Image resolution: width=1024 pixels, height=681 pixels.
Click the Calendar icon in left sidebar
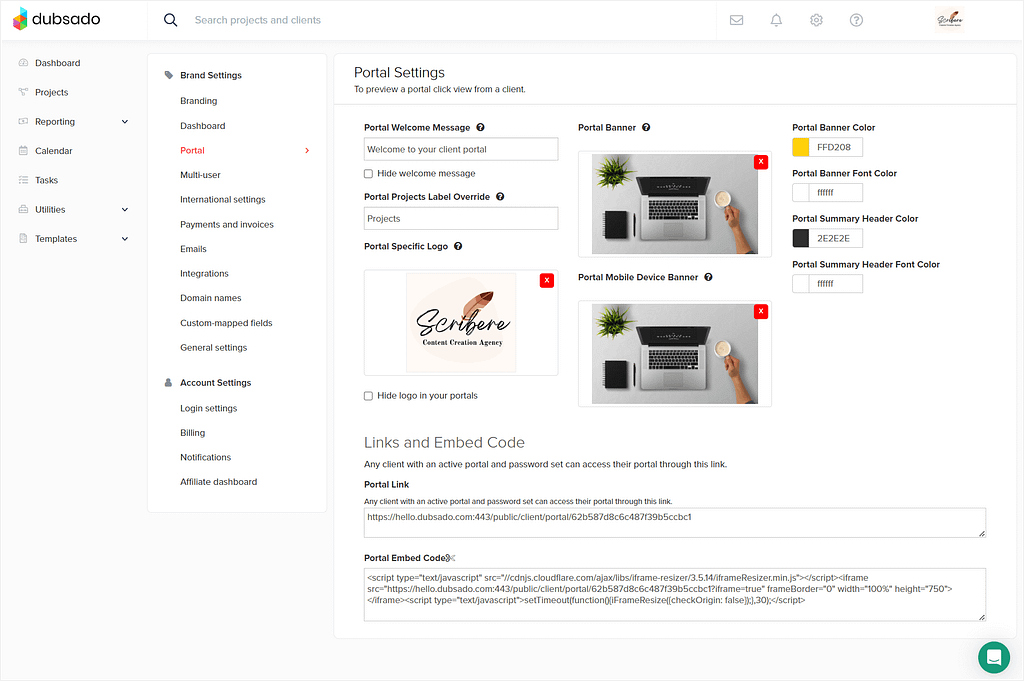(x=24, y=151)
